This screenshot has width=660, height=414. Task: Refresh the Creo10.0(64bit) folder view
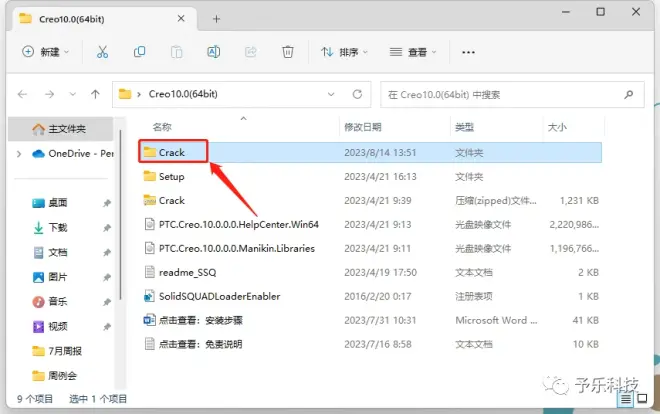(357, 94)
